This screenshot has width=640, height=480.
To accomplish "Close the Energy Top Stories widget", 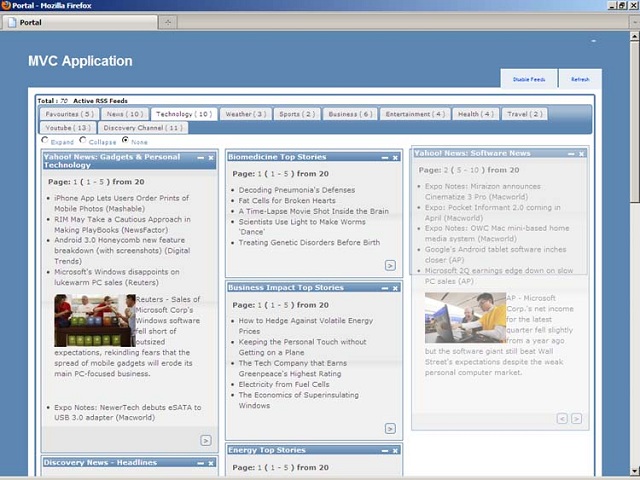I will pyautogui.click(x=395, y=451).
